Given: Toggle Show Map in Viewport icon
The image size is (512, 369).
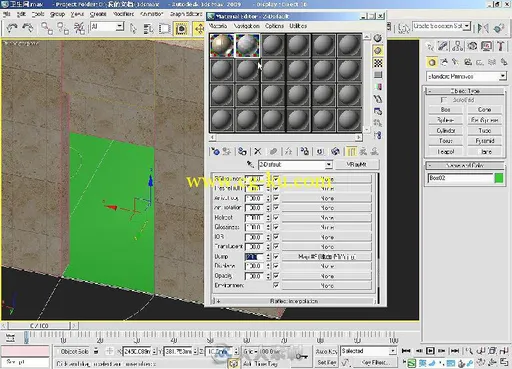Looking at the screenshot, I should [335, 152].
